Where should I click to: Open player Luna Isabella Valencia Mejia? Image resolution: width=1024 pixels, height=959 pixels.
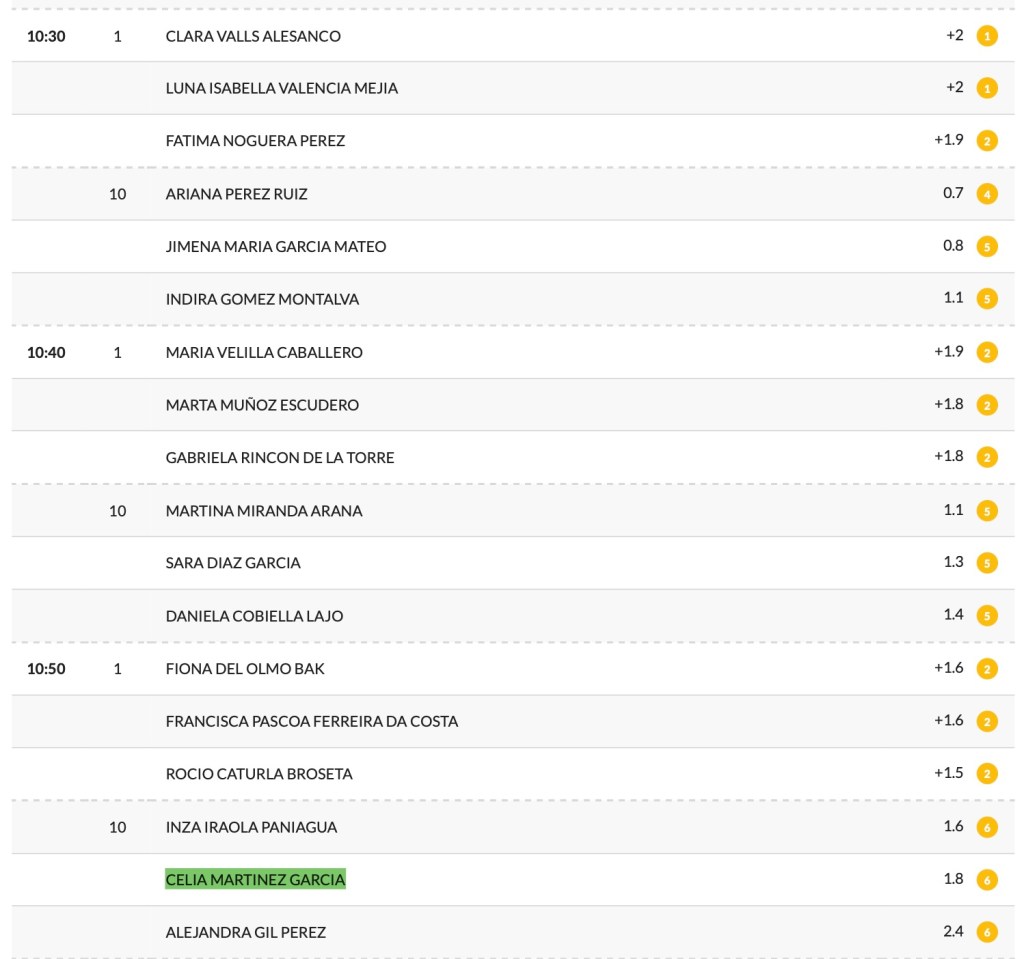(x=281, y=88)
